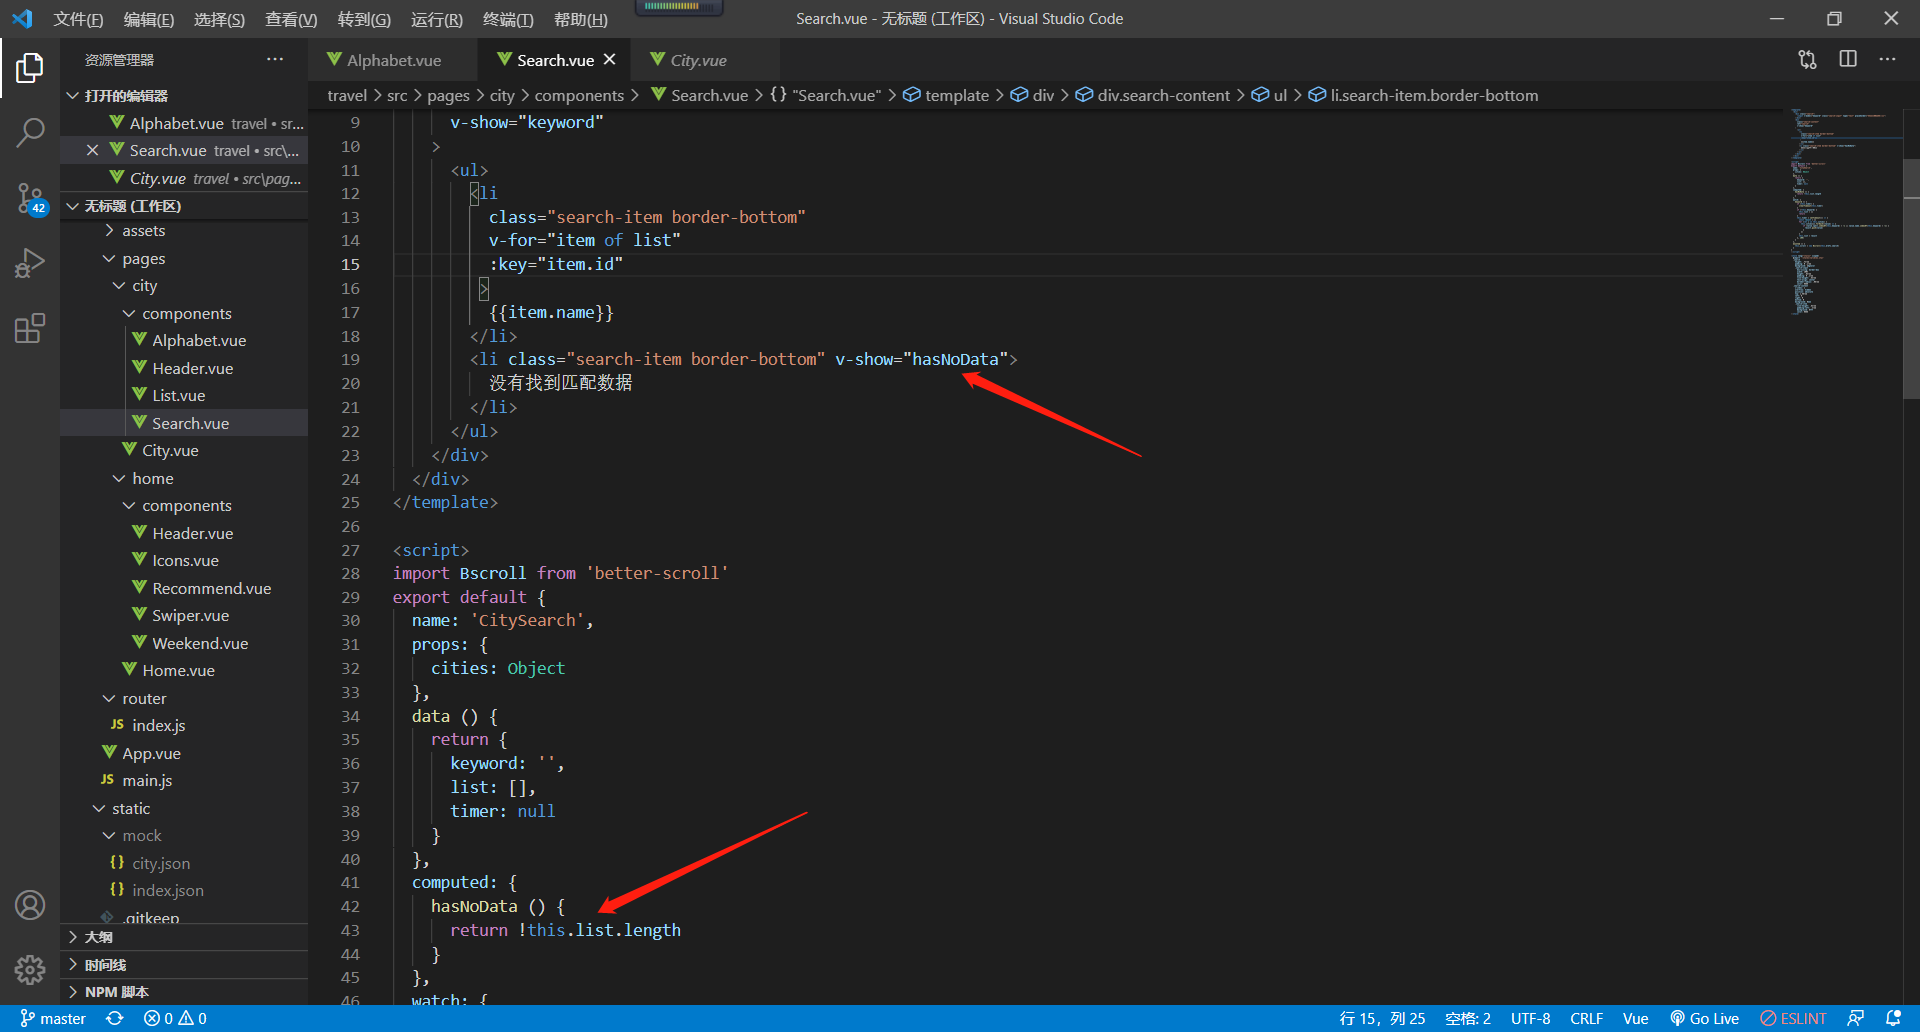
Task: Click the editor vertical scrollbar
Action: coord(1911,280)
